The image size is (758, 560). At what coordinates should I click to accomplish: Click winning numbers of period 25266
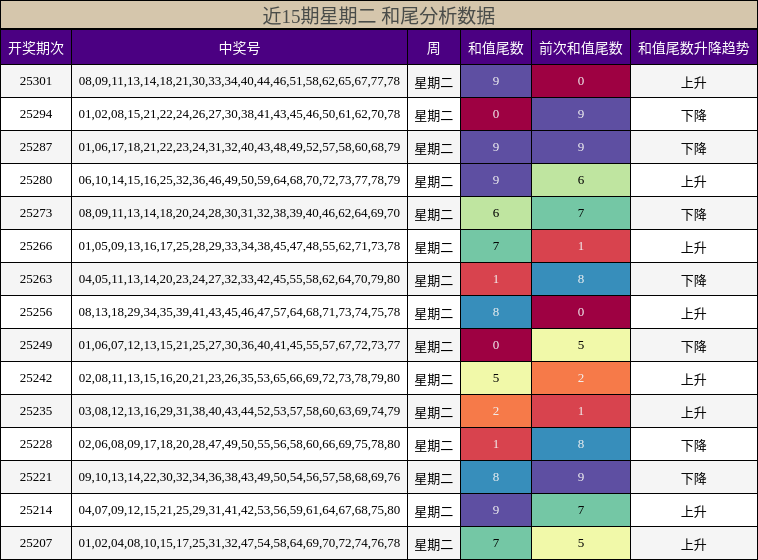tap(239, 246)
